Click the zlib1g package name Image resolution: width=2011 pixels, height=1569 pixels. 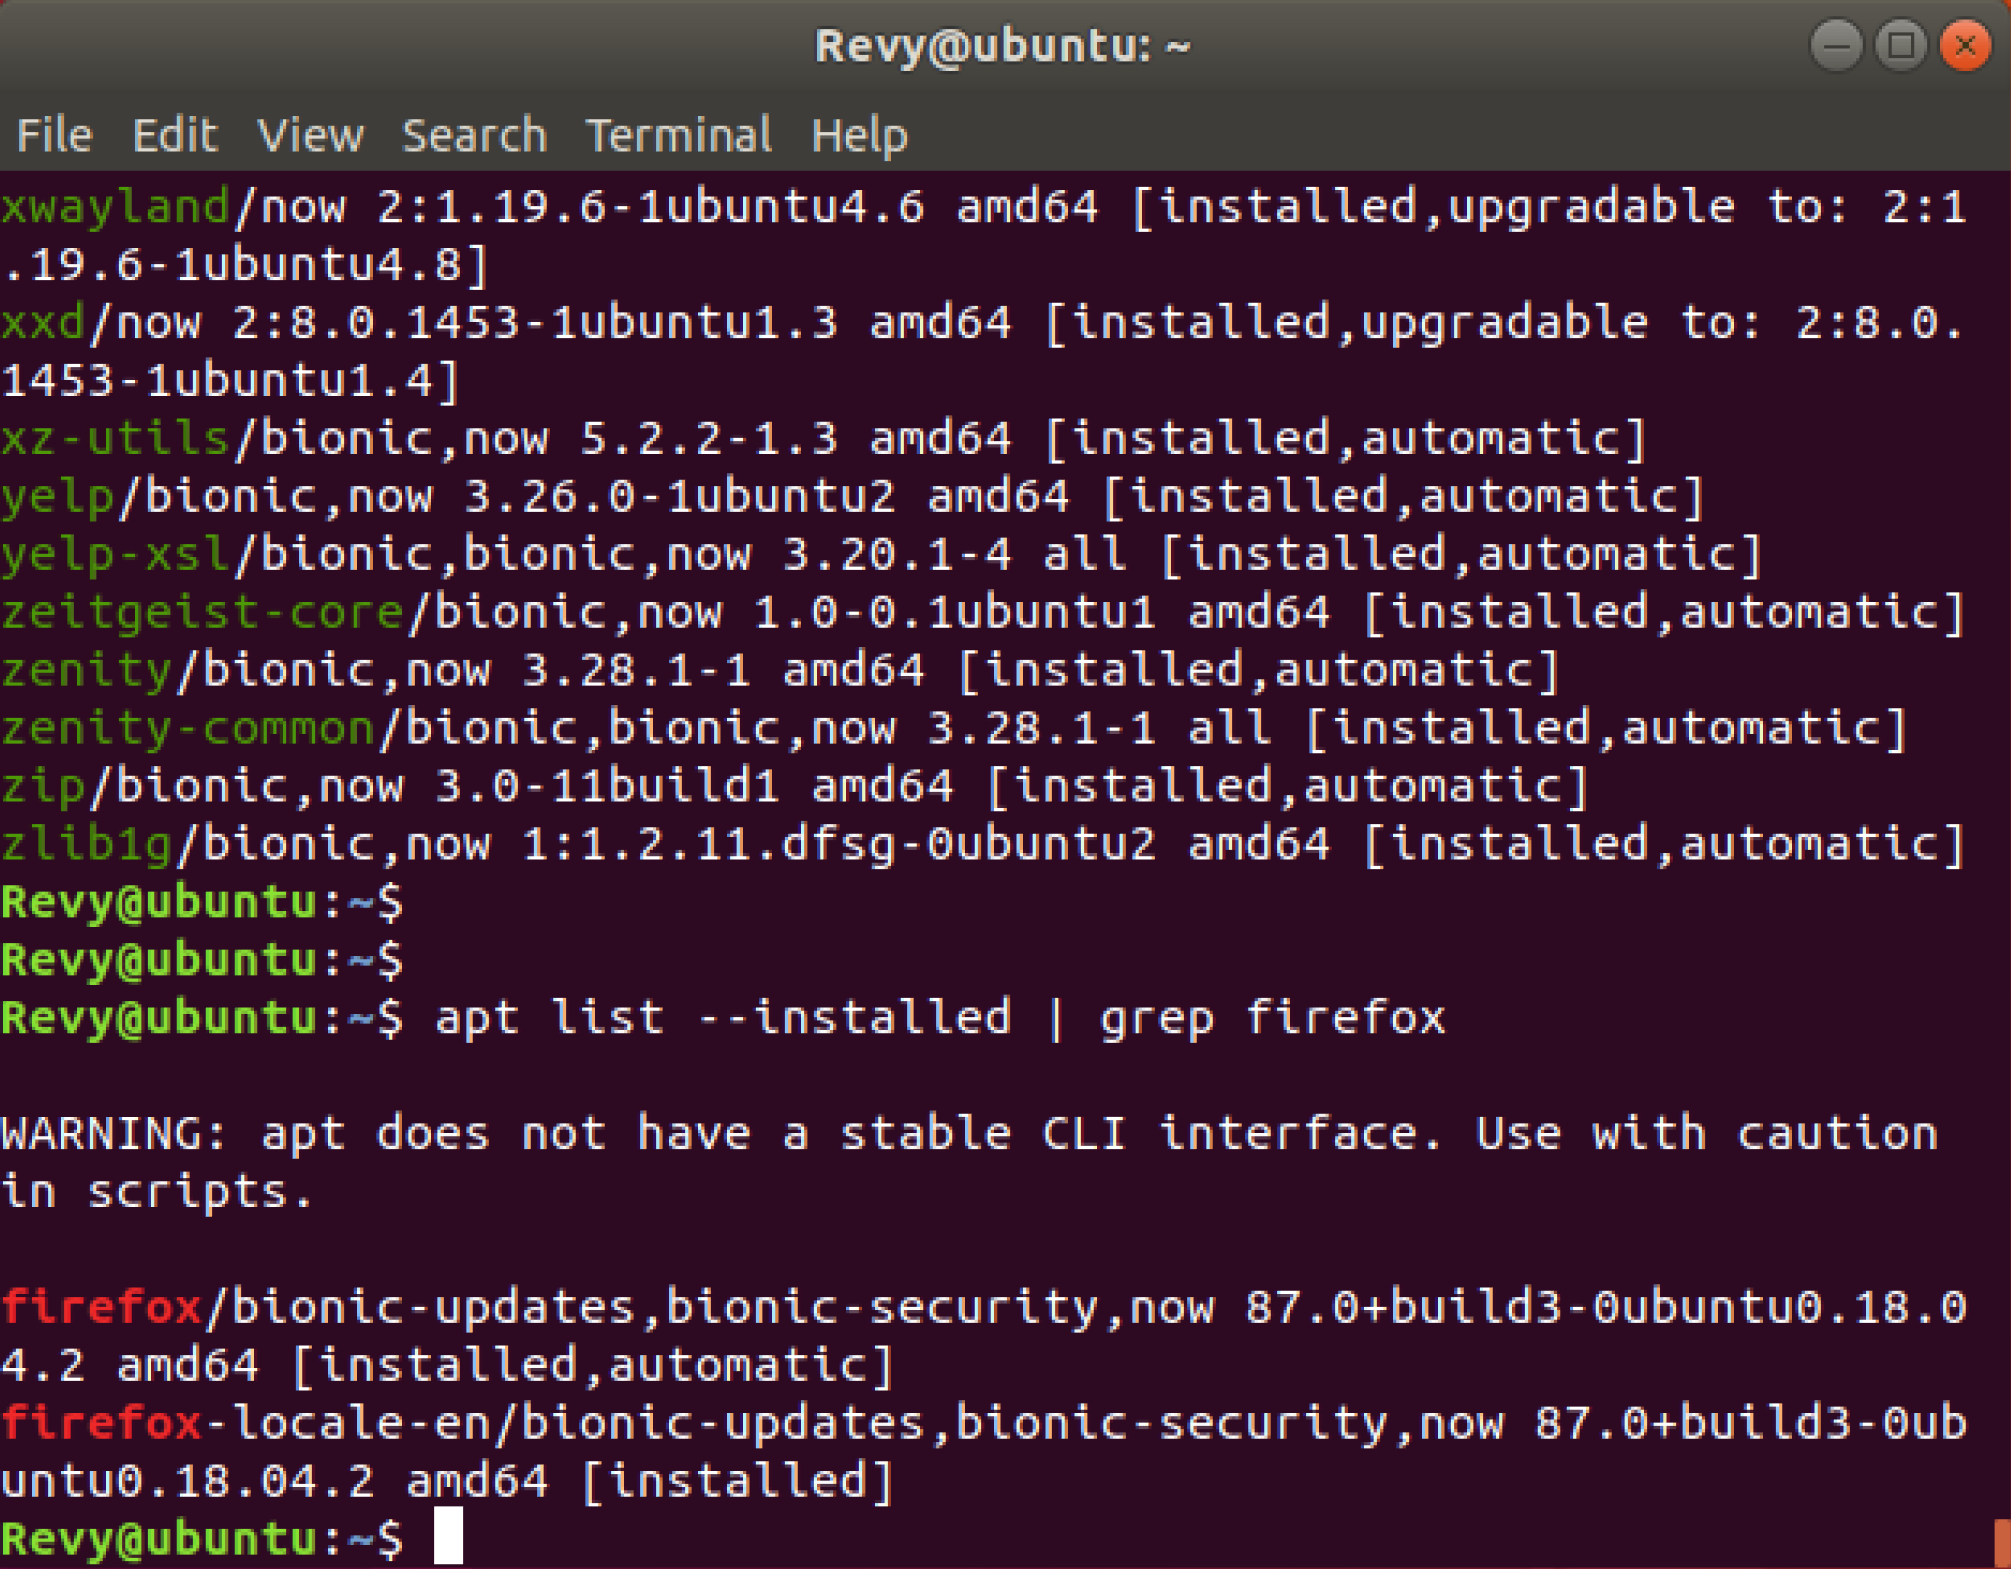(x=87, y=844)
